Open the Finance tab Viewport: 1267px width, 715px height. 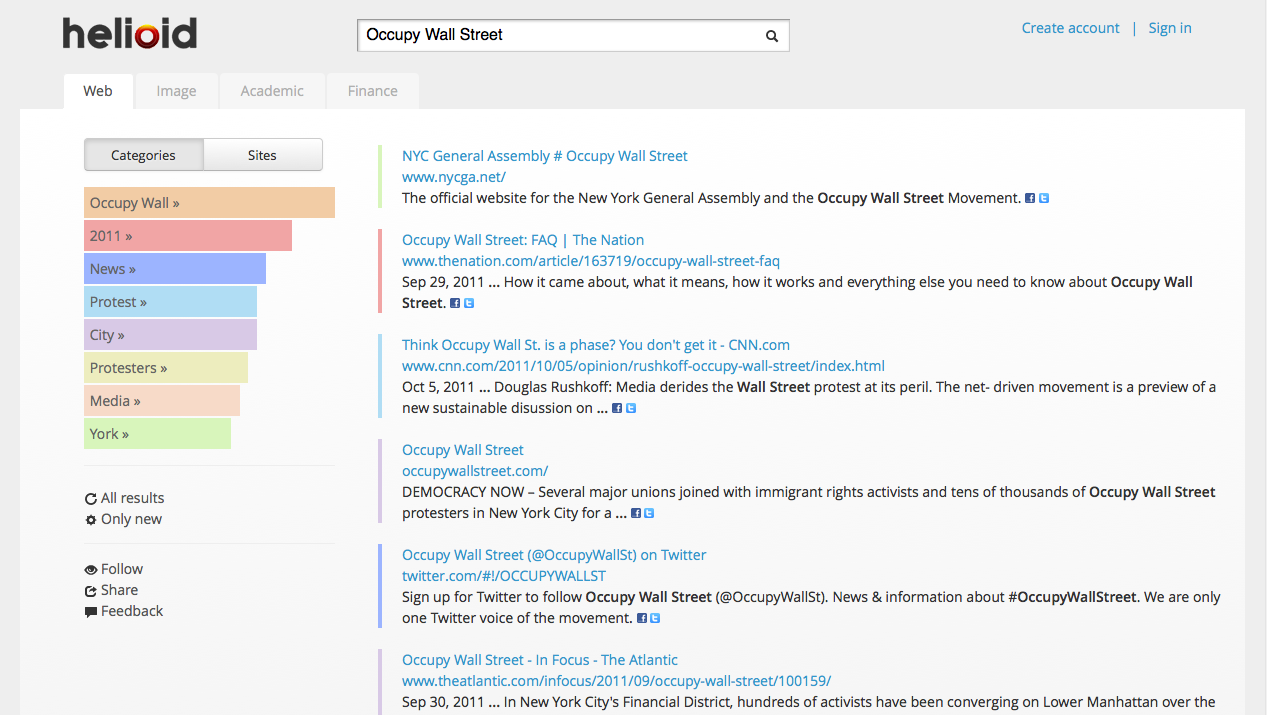(373, 91)
